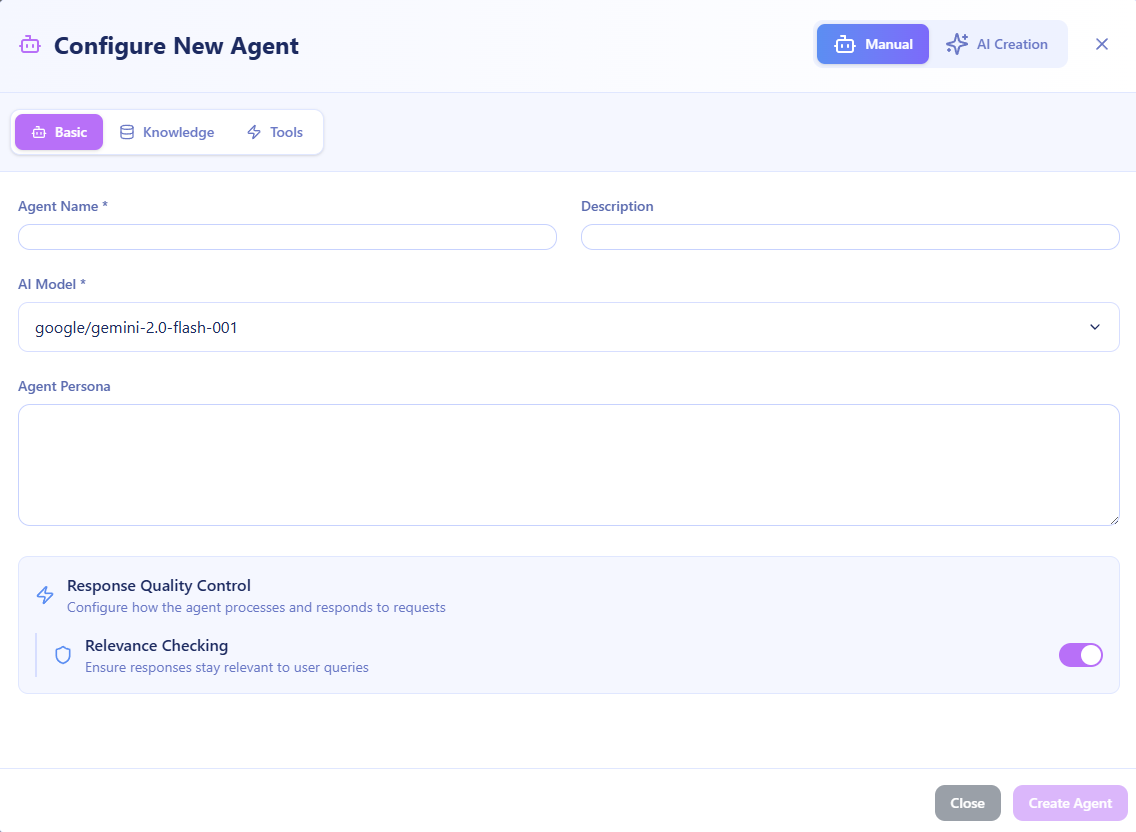Screen dimensions: 1136x832
Task: Click the Agent Persona label
Action: (x=64, y=386)
